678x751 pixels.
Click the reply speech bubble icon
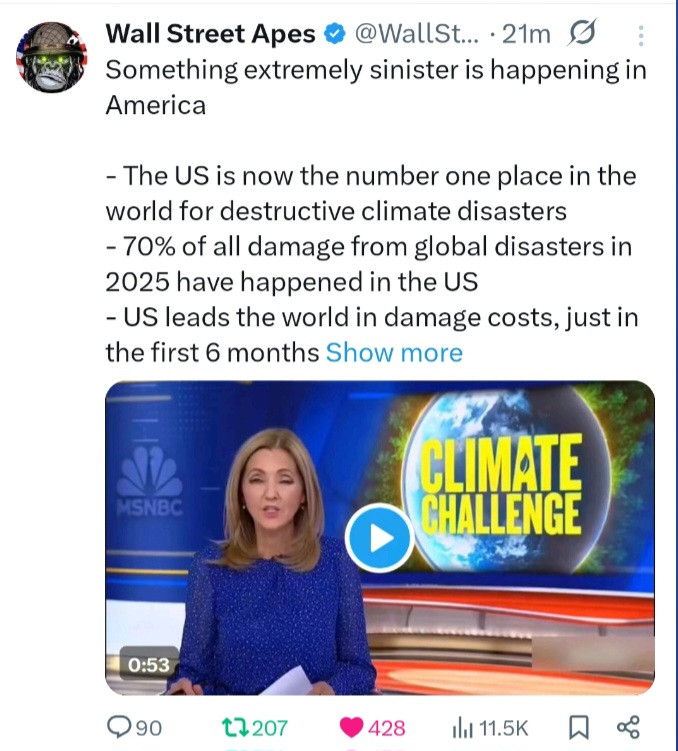(x=117, y=727)
